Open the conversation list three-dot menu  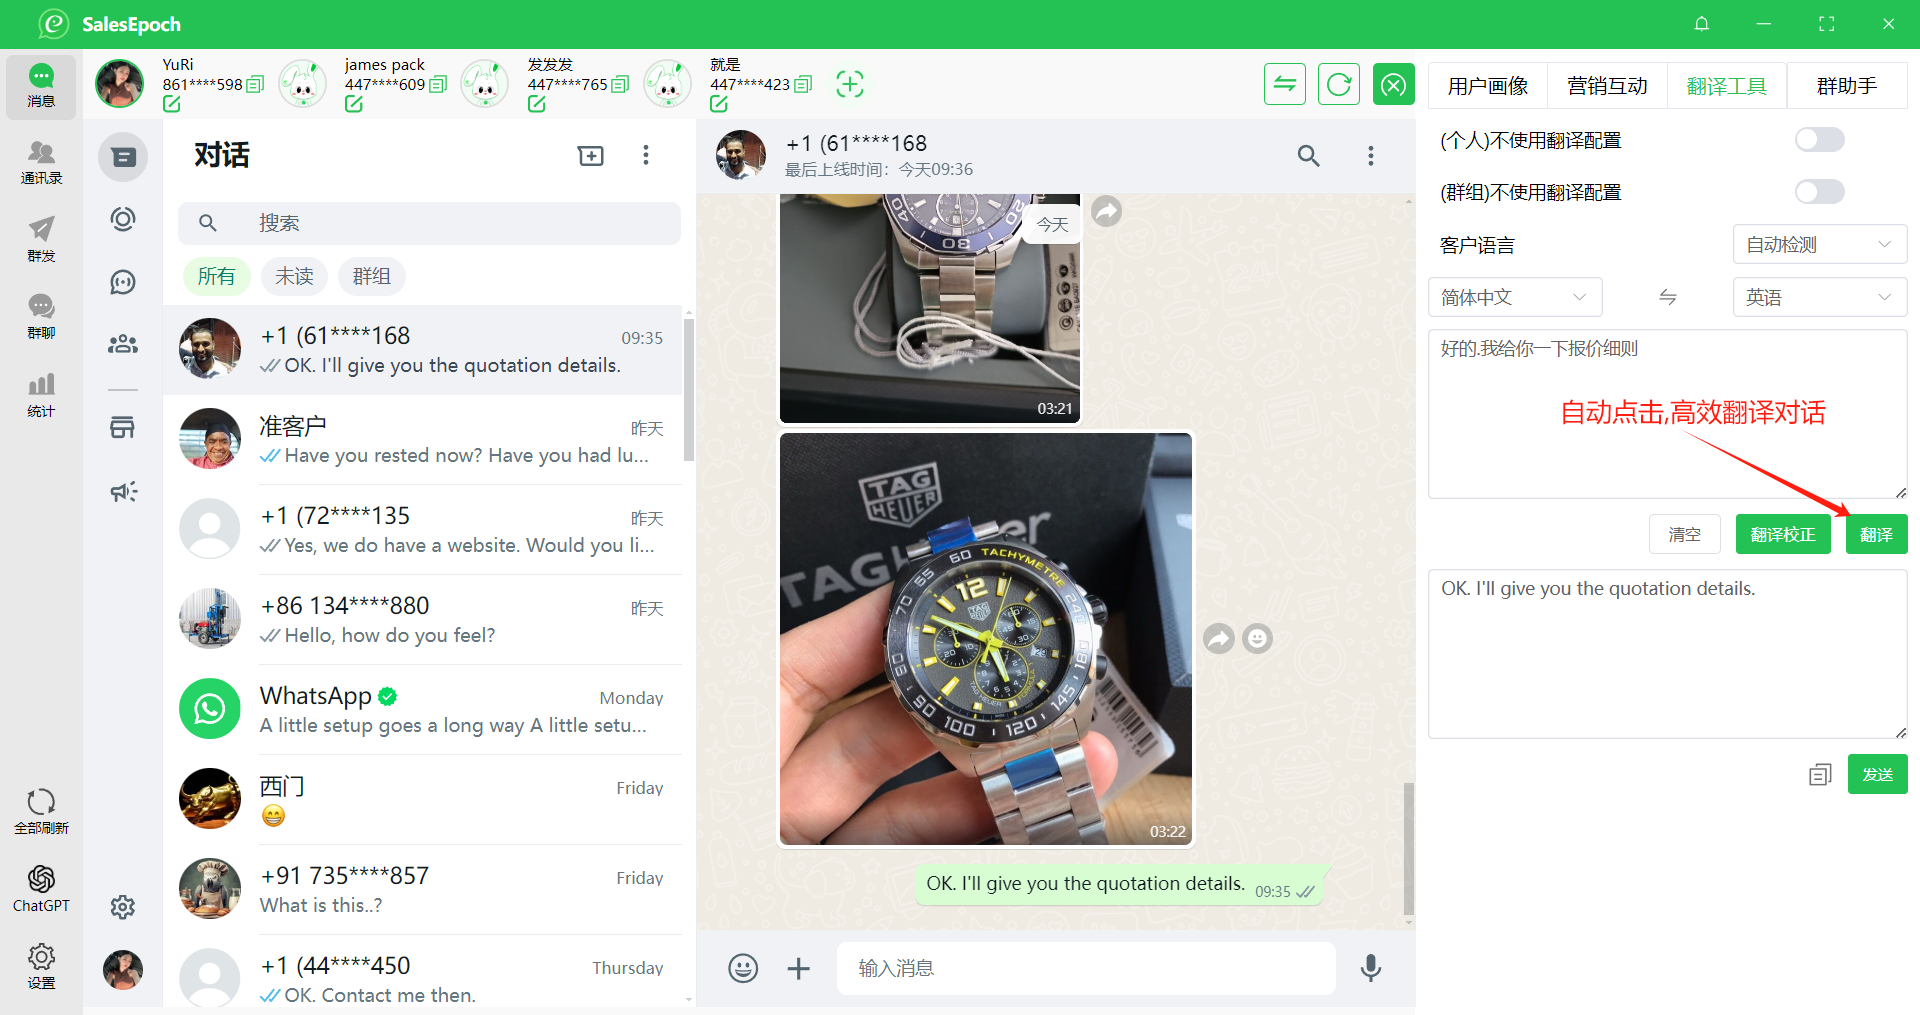point(646,155)
